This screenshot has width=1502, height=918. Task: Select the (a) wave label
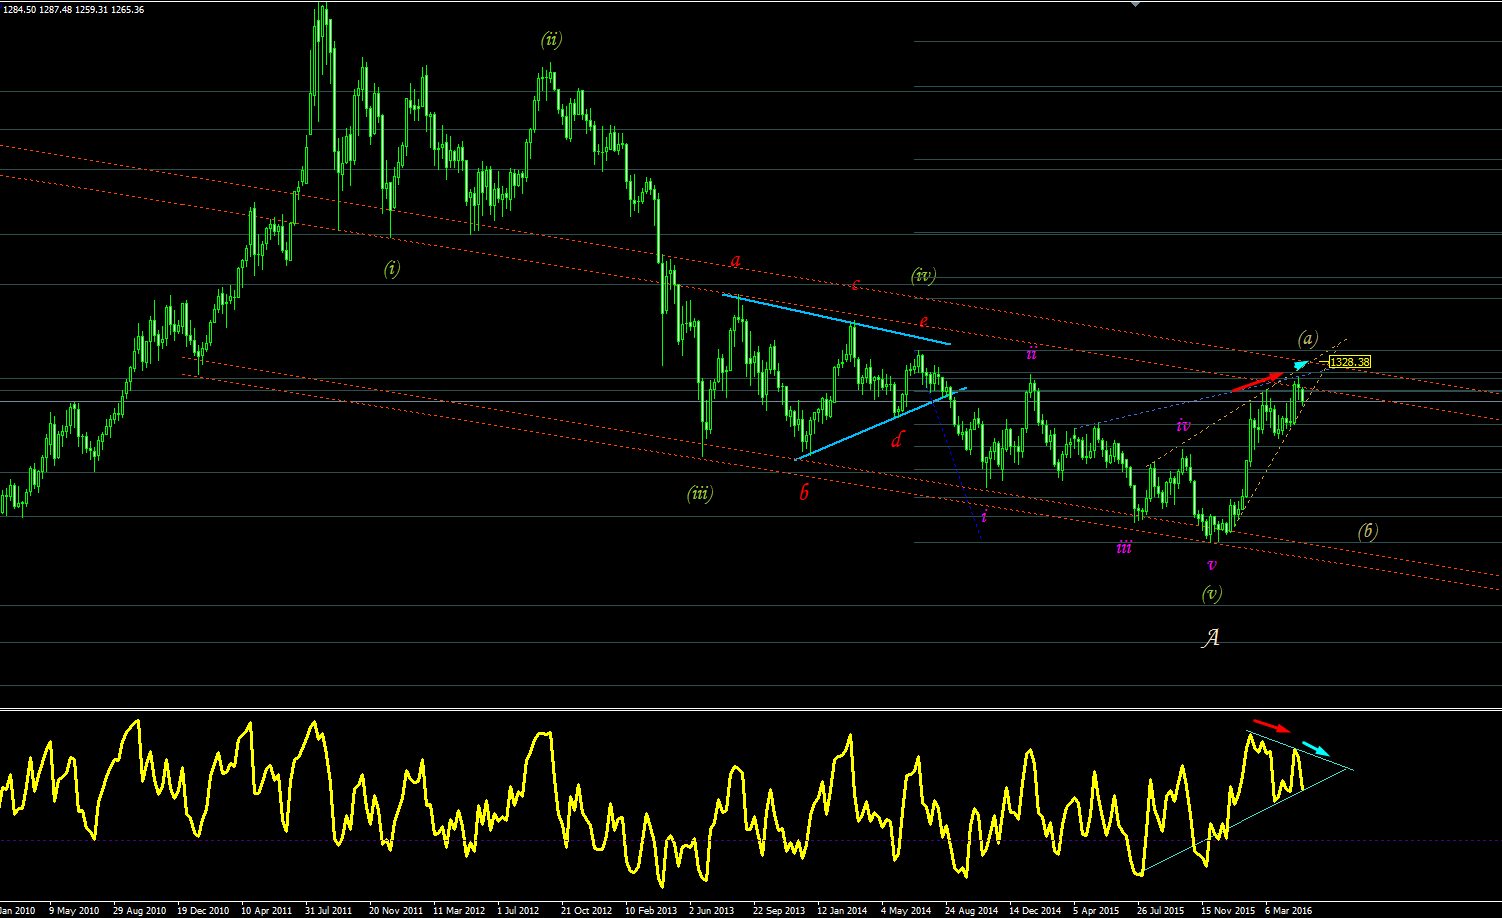pyautogui.click(x=1309, y=338)
